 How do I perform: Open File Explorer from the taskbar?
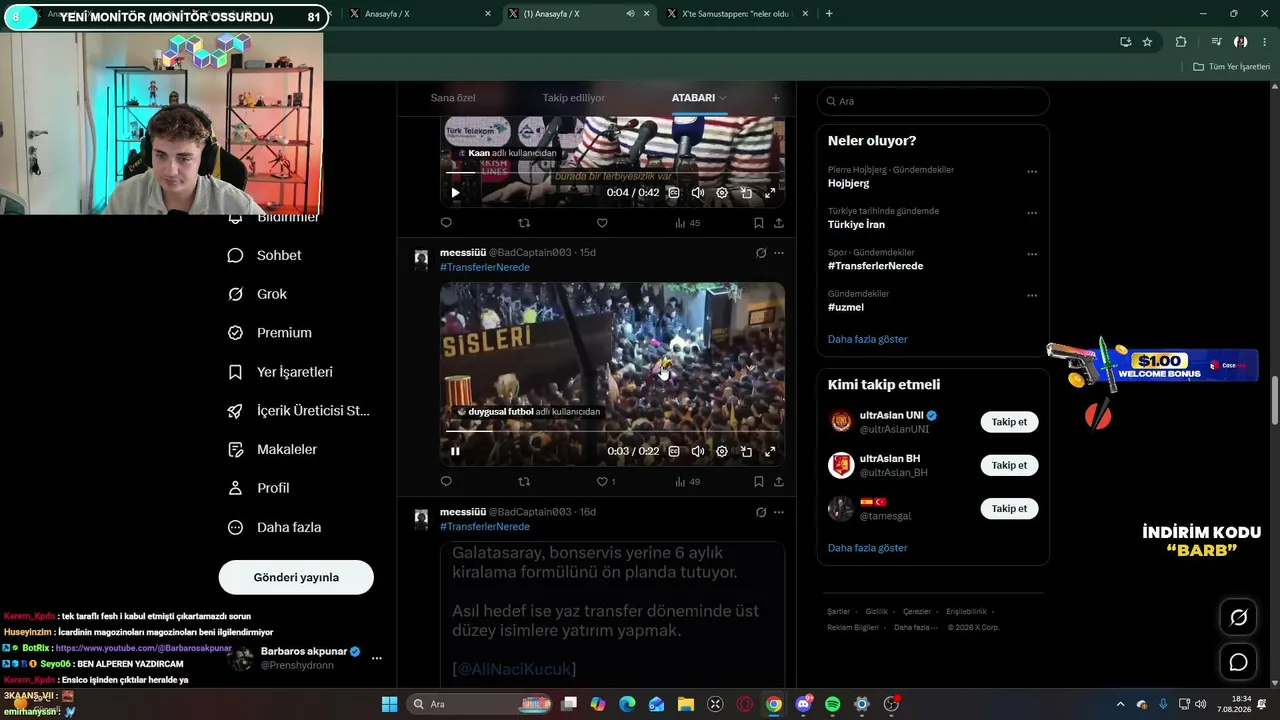[685, 704]
